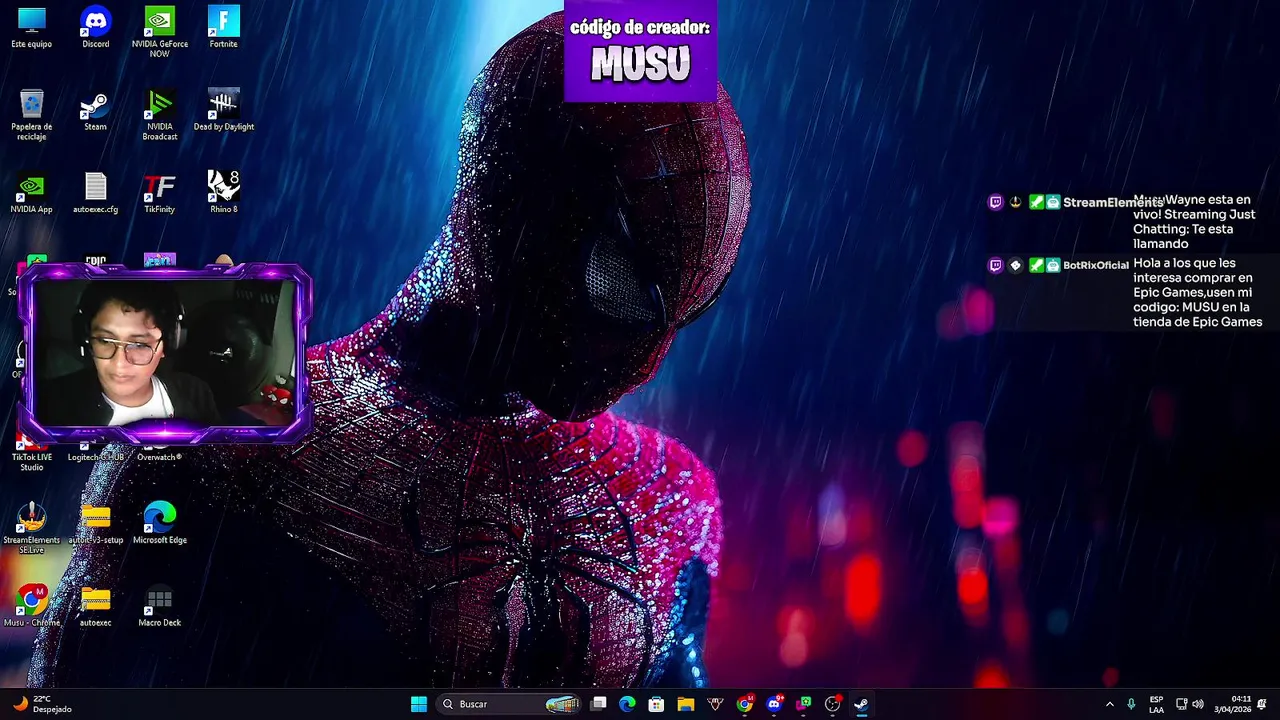Select the autotk-v3-setup folder icon
This screenshot has height=720, width=1280.
(95, 523)
